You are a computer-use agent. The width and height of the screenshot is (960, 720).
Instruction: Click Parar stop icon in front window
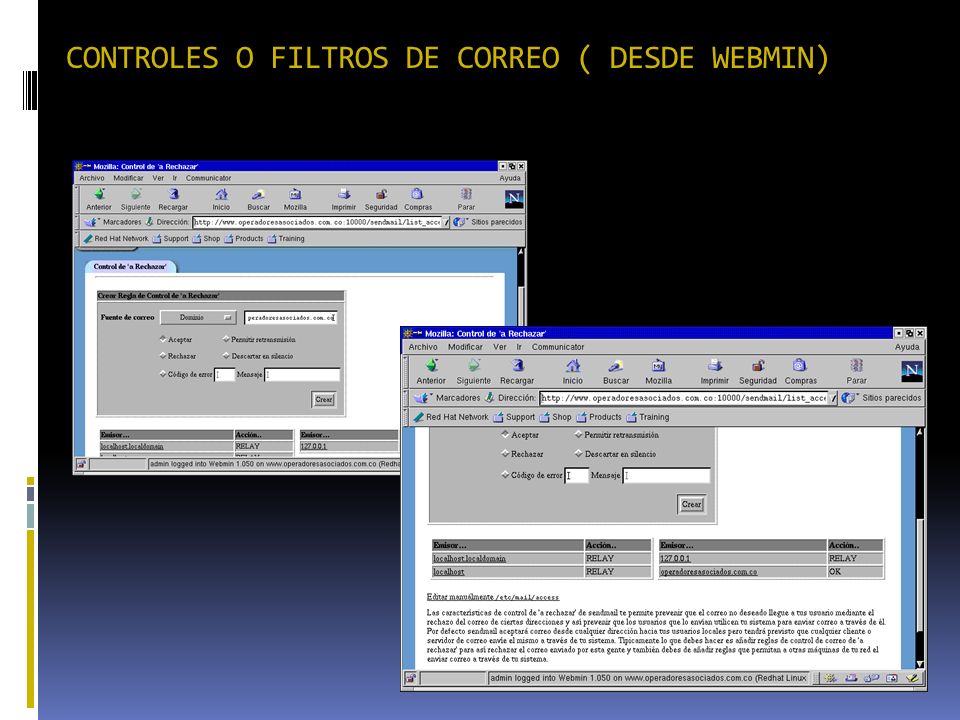[x=856, y=366]
